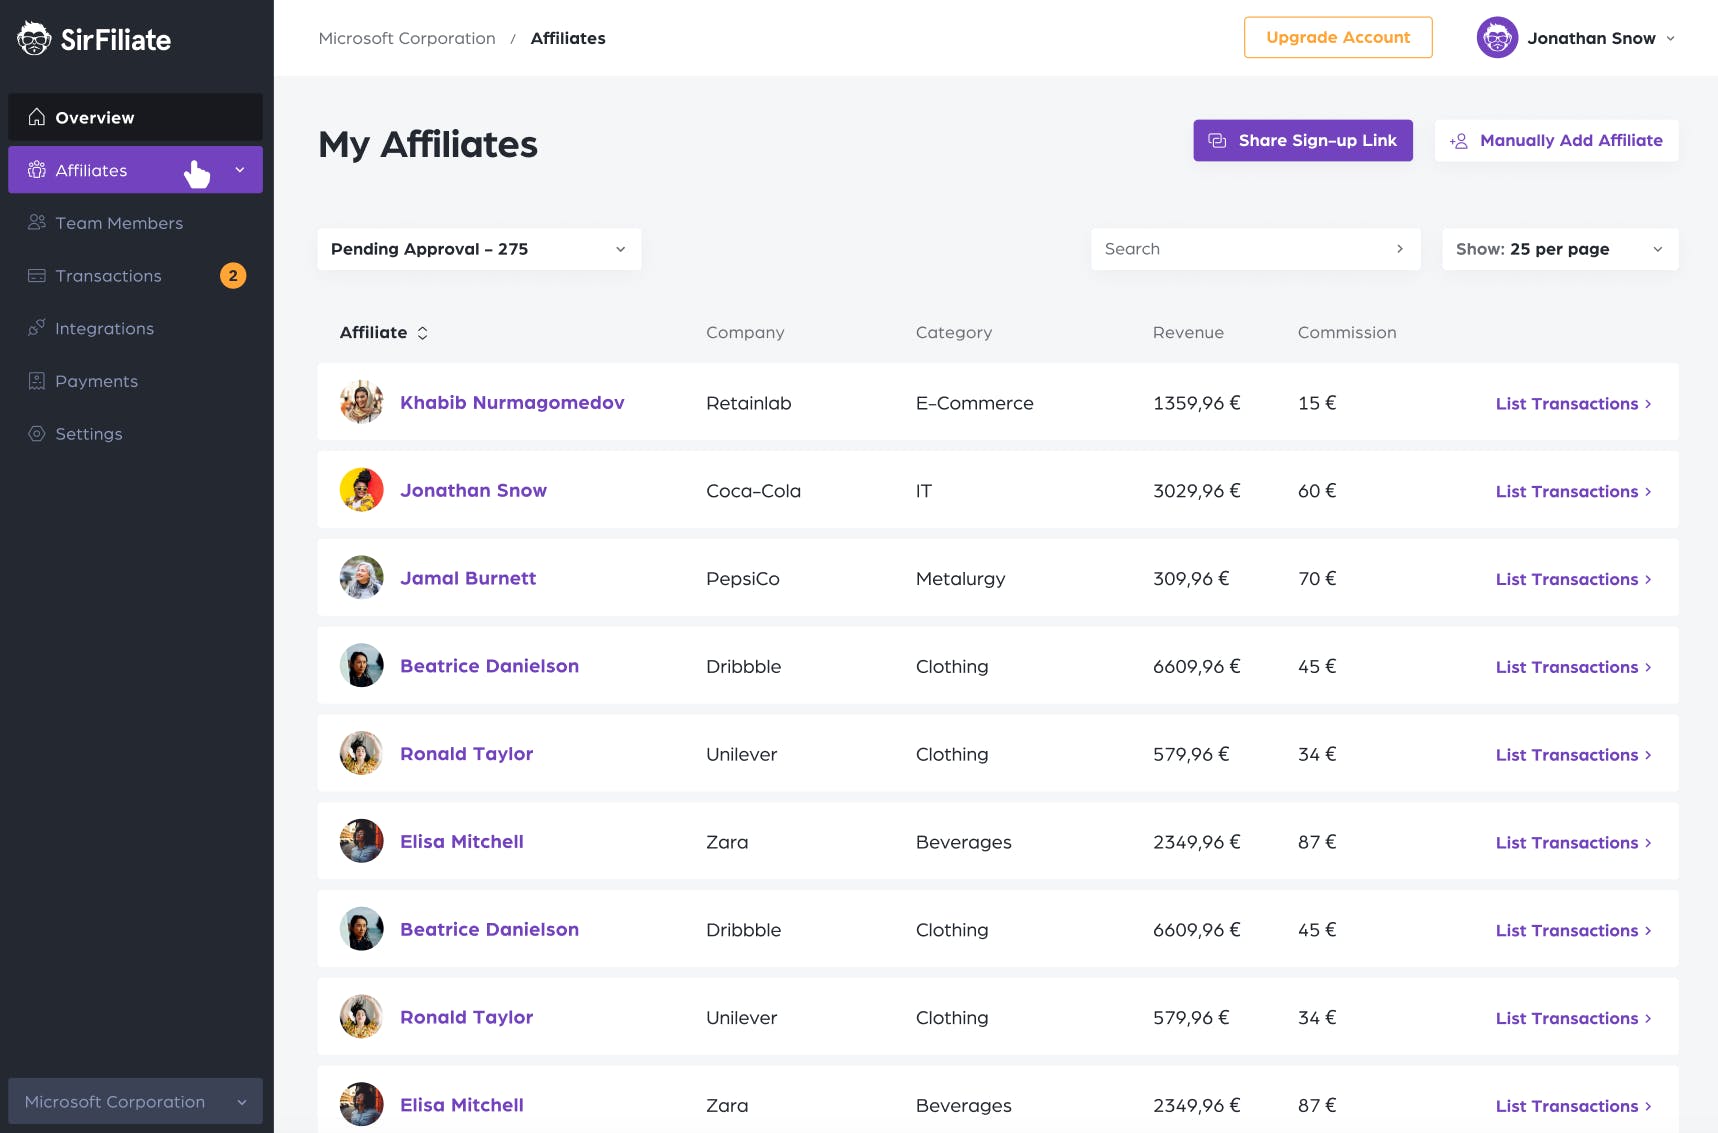The width and height of the screenshot is (1718, 1133).
Task: Open Team Members via its people icon
Action: pos(37,222)
